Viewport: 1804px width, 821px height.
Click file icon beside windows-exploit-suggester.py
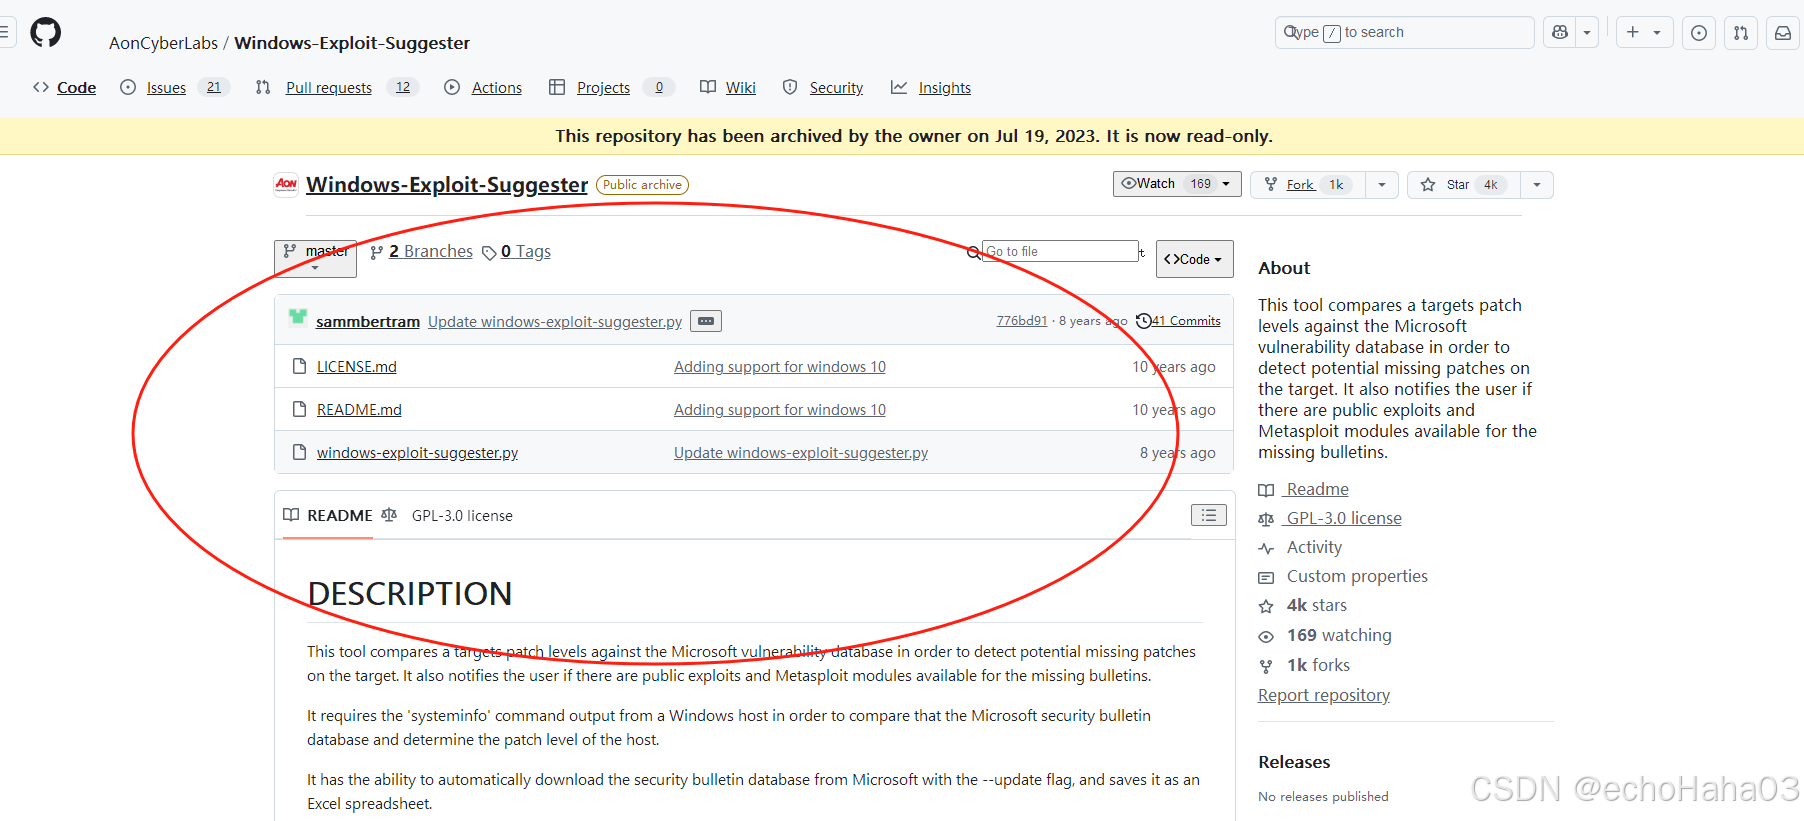pyautogui.click(x=299, y=452)
